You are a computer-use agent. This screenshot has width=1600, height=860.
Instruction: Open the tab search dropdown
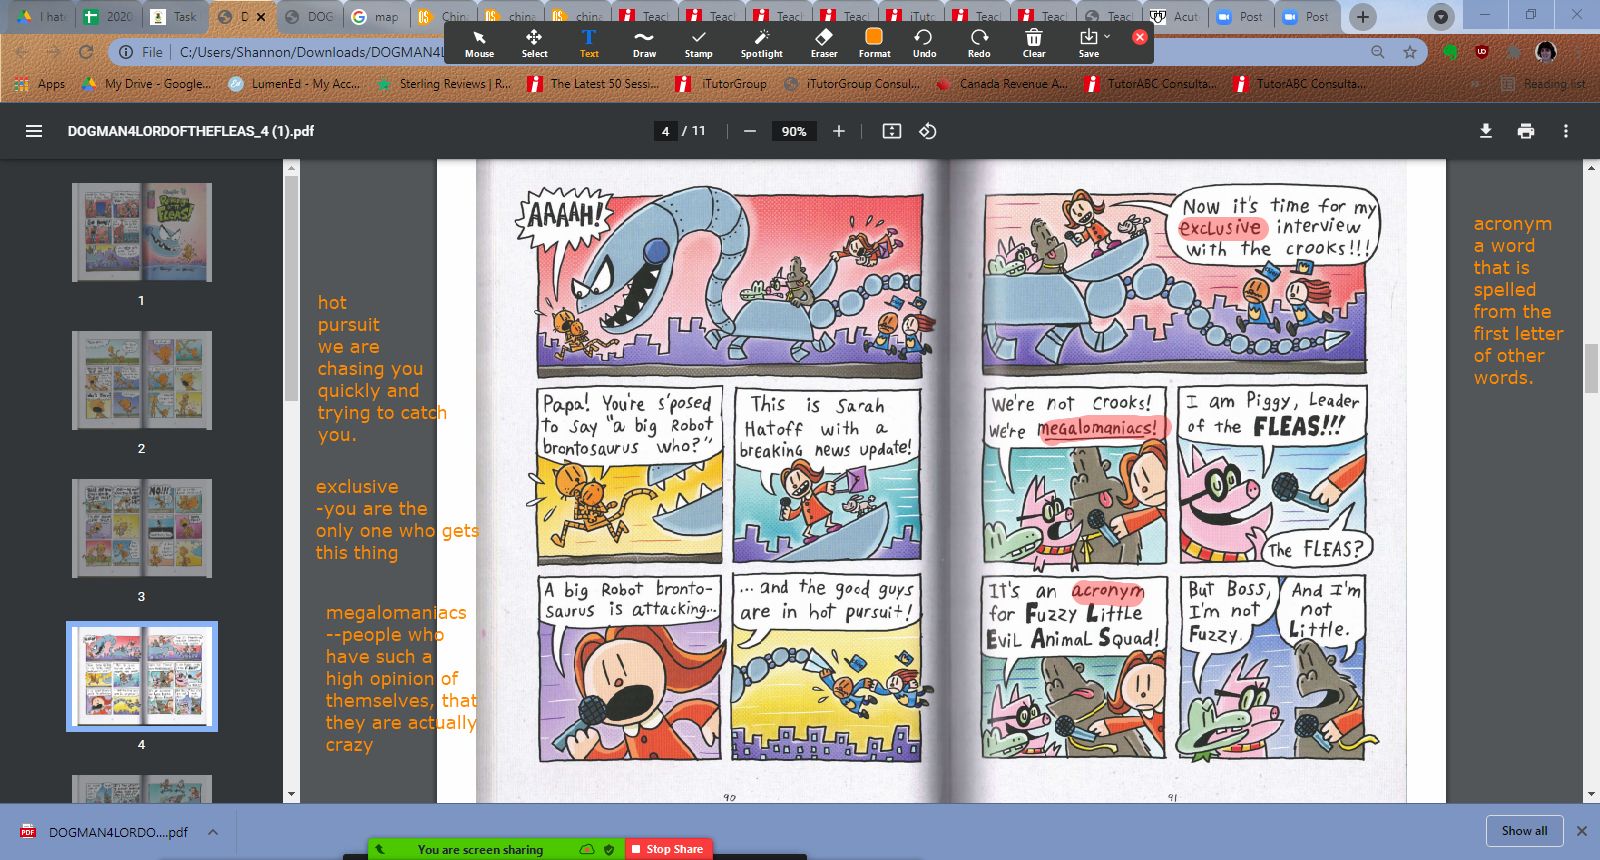tap(1440, 17)
